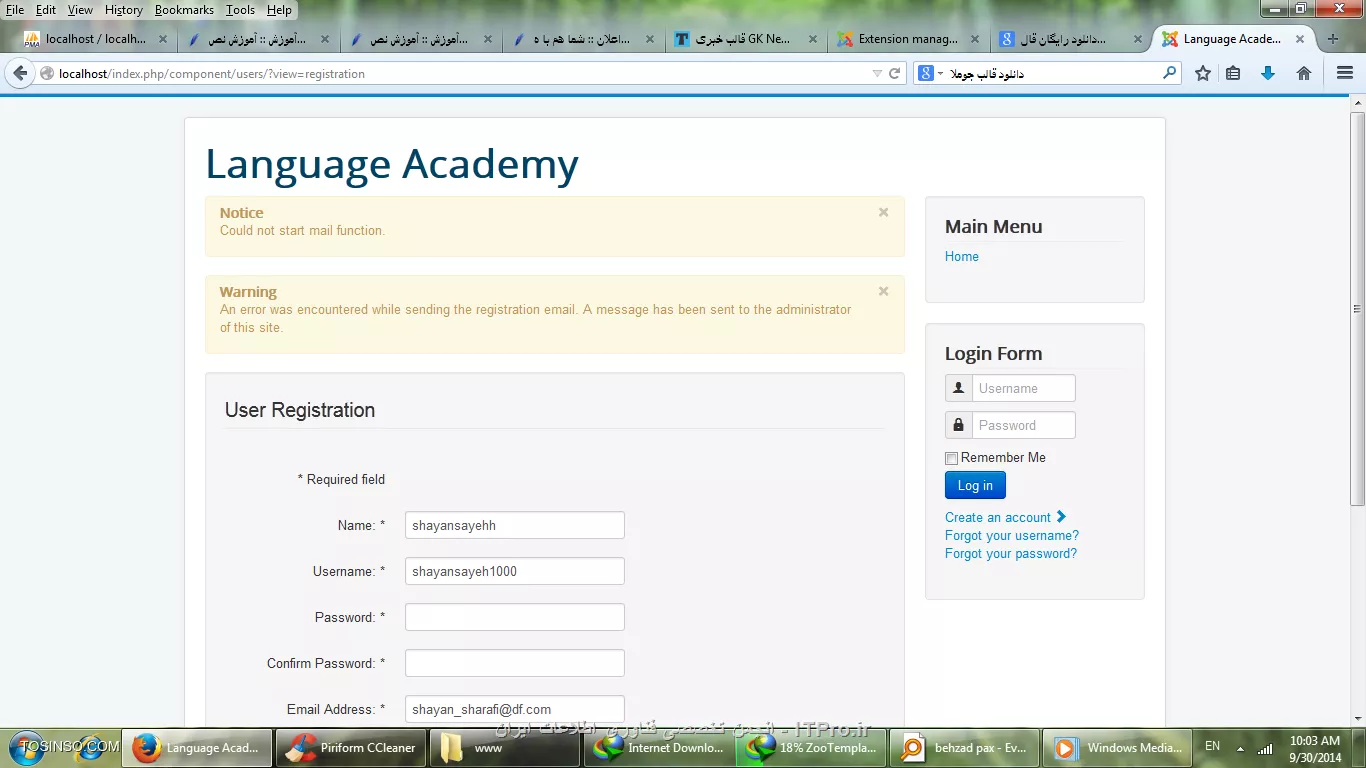Screen dimensions: 1366x768
Task: Focus the login form Username field
Action: pyautogui.click(x=1023, y=388)
